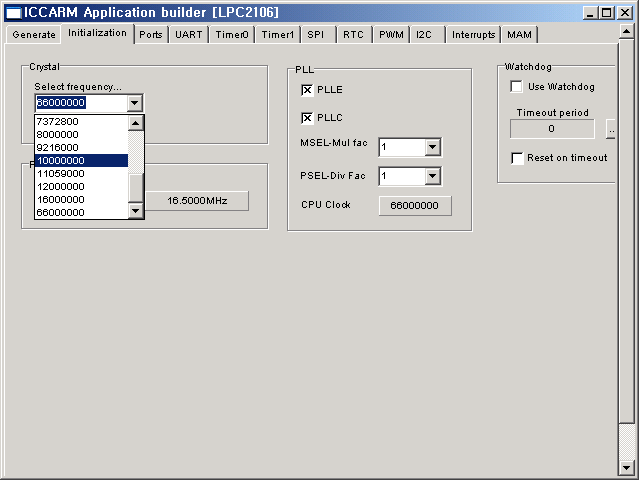Switch to the Generate tab
Screen dimensions: 639x480
[34, 35]
